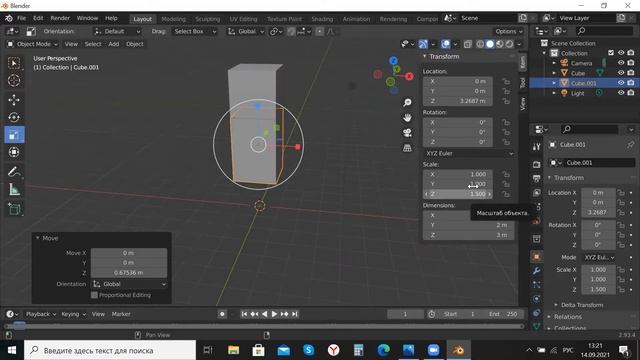Select the Rotate tool
The width and height of the screenshot is (640, 360).
click(14, 118)
